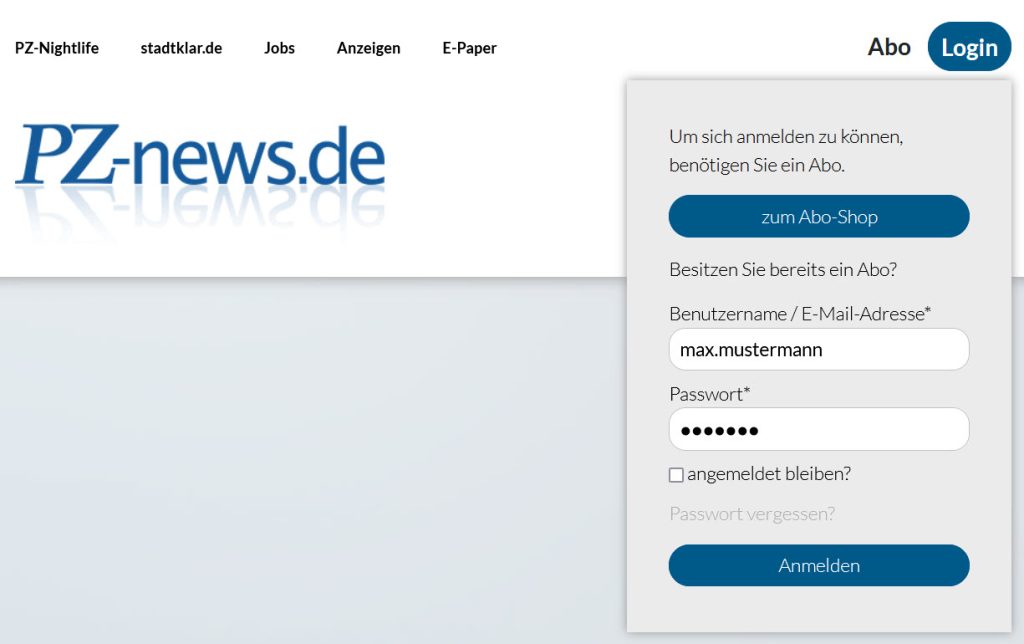Open the PZ-Nightlife navigation link
Viewport: 1024px width, 644px height.
point(57,48)
